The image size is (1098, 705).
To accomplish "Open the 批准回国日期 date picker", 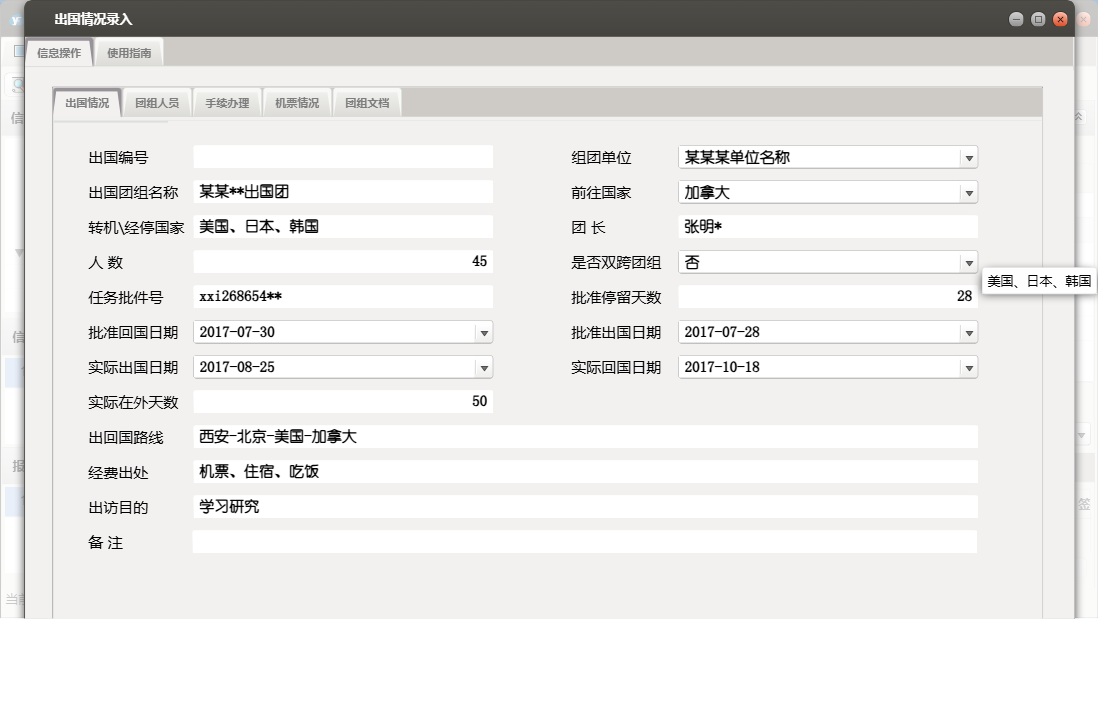I will pyautogui.click(x=483, y=332).
